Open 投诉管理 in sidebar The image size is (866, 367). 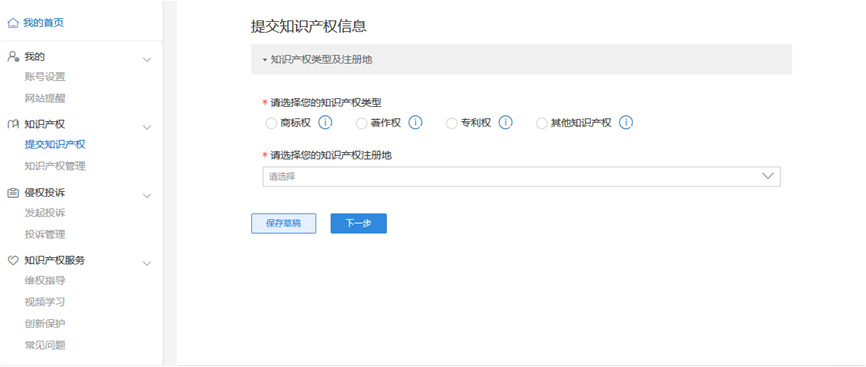45,234
